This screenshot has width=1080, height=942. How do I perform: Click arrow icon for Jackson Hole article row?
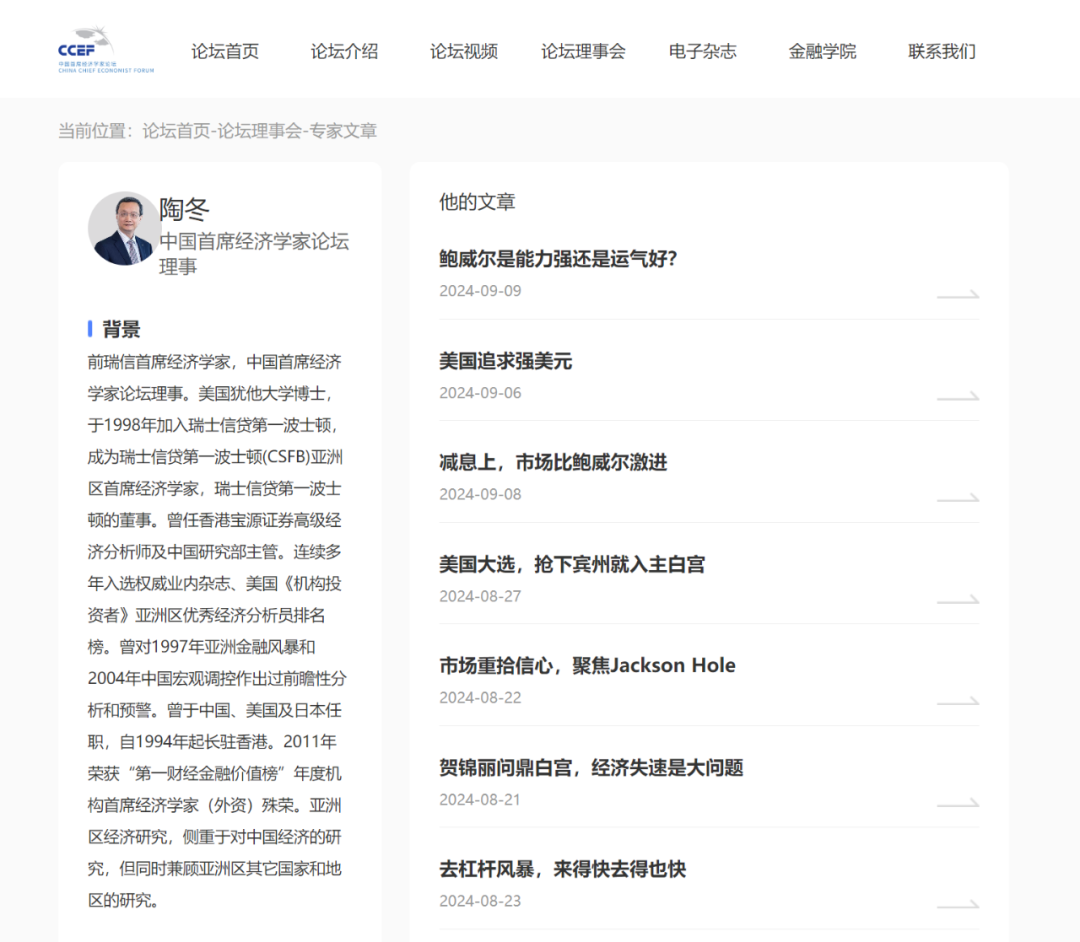[957, 701]
